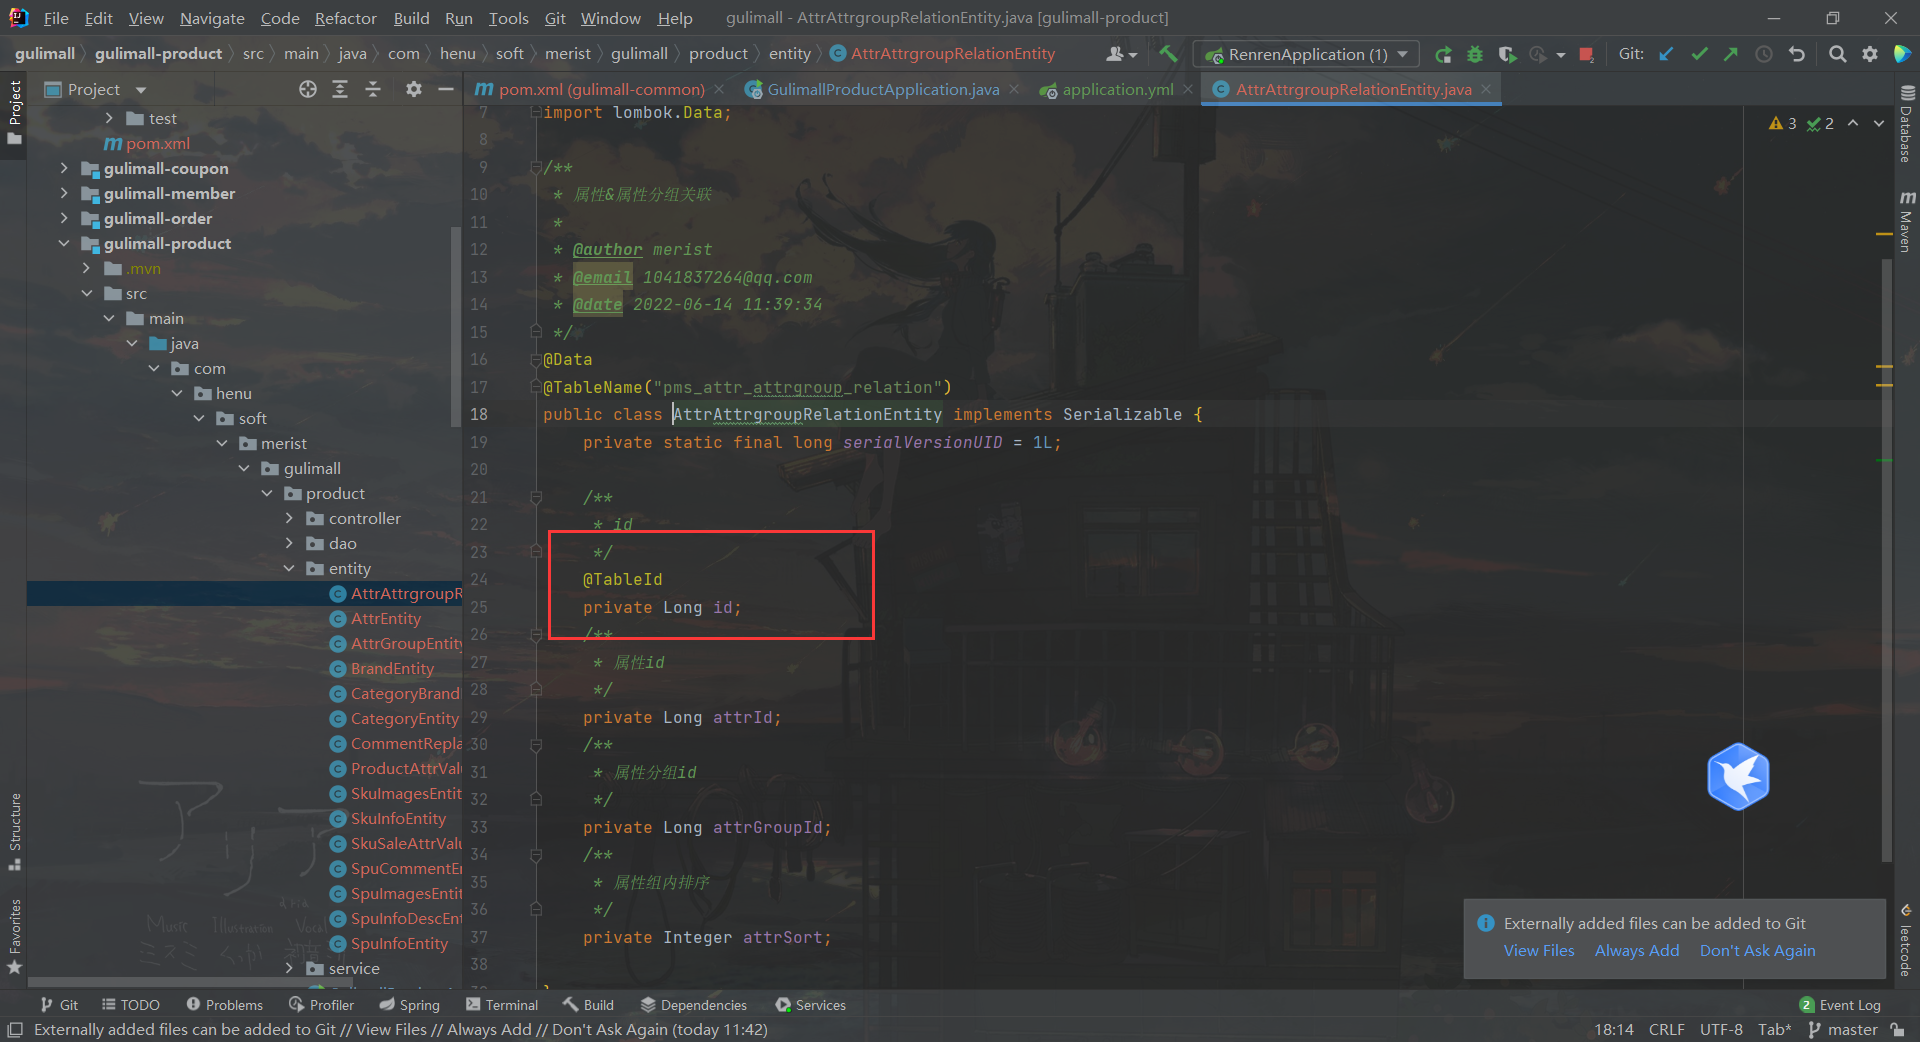Viewport: 1920px width, 1042px height.
Task: Click the Git rollback icon
Action: [1797, 54]
